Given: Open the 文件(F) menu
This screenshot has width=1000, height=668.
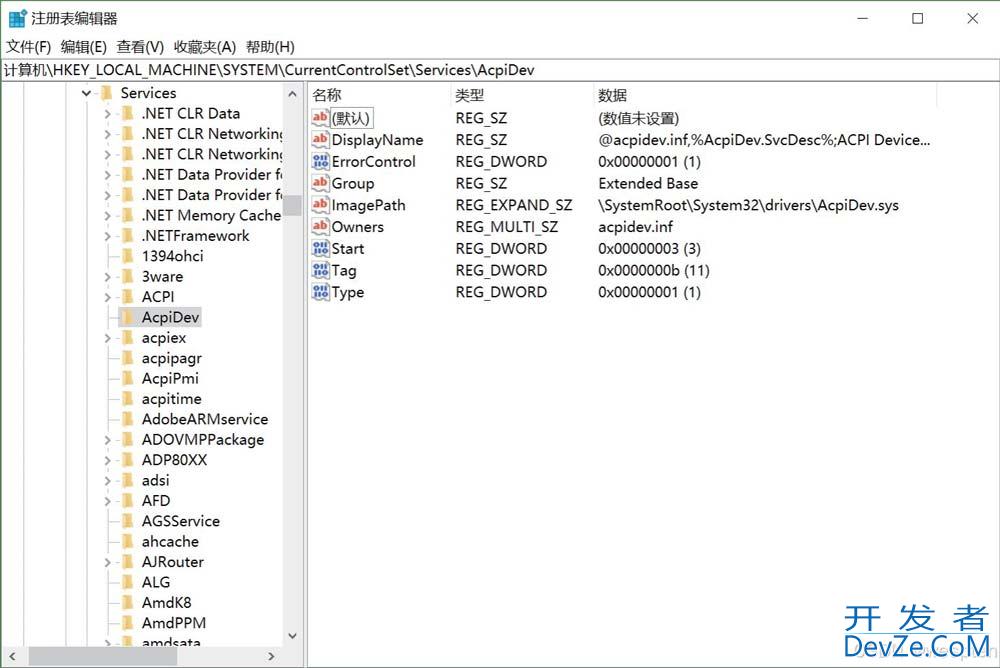Looking at the screenshot, I should point(28,47).
